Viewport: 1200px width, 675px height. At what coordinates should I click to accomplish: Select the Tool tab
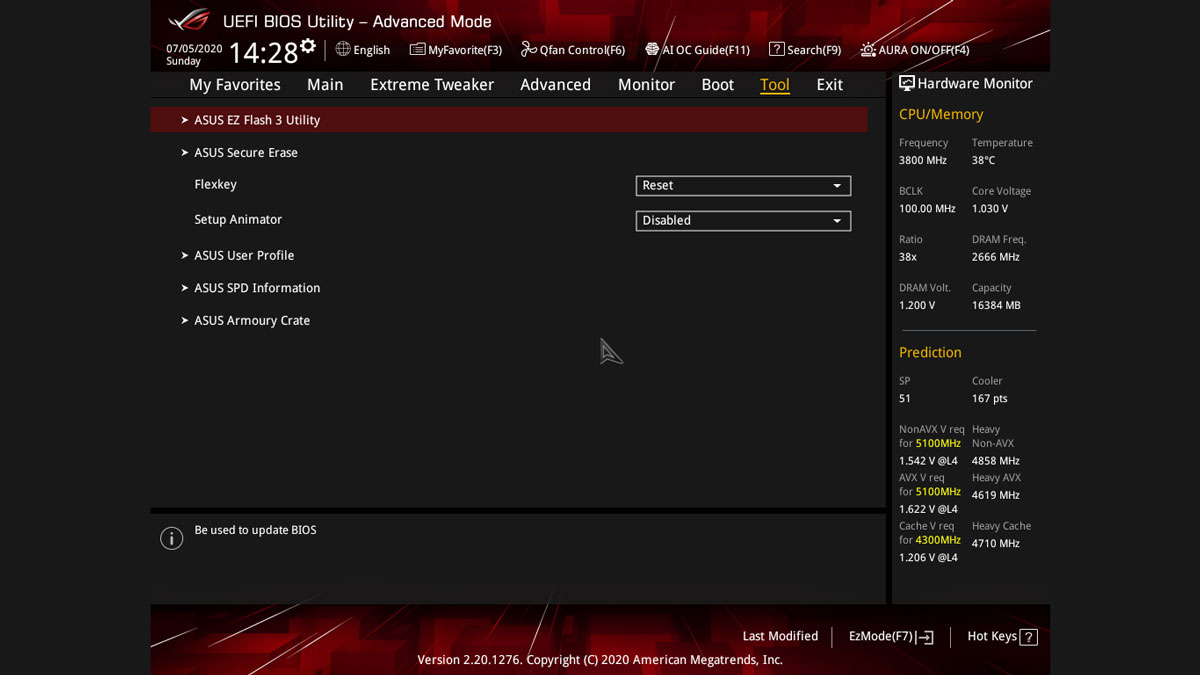point(775,85)
